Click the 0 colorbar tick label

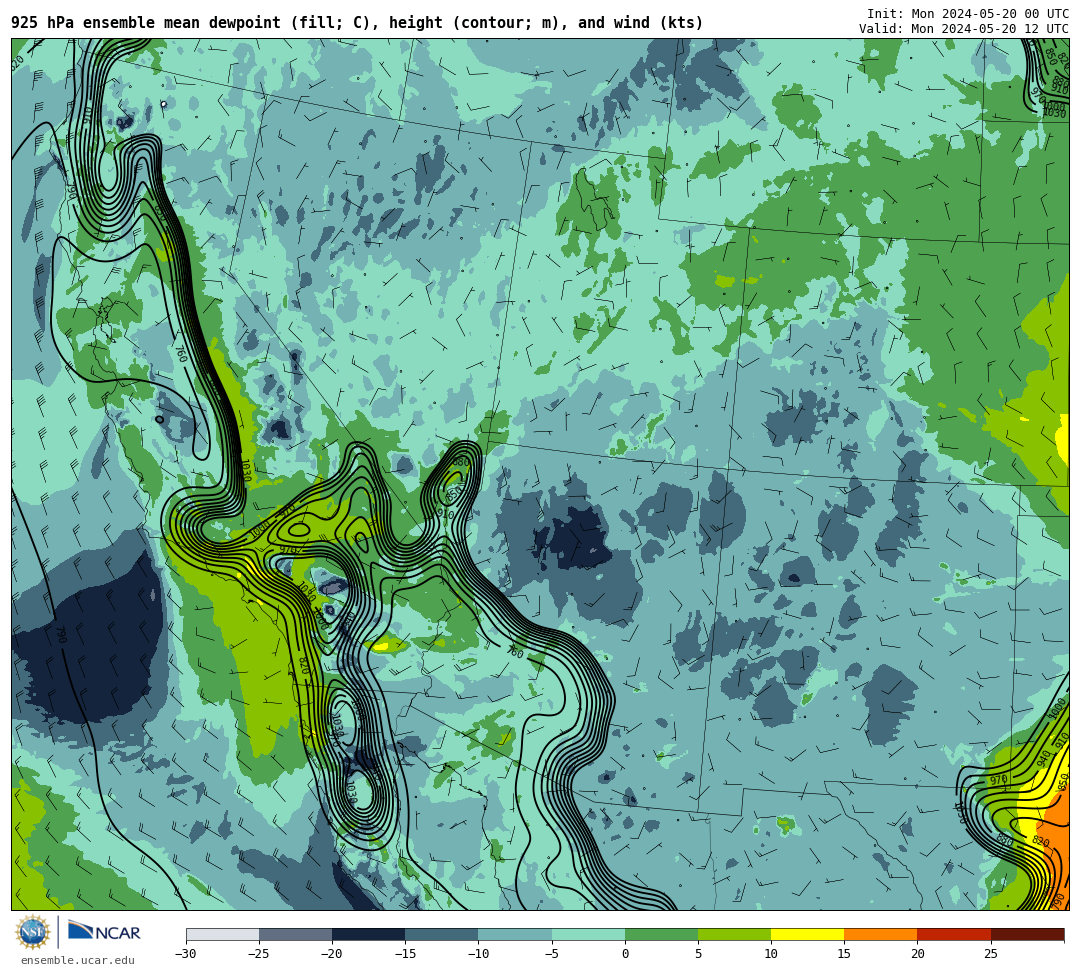[625, 954]
